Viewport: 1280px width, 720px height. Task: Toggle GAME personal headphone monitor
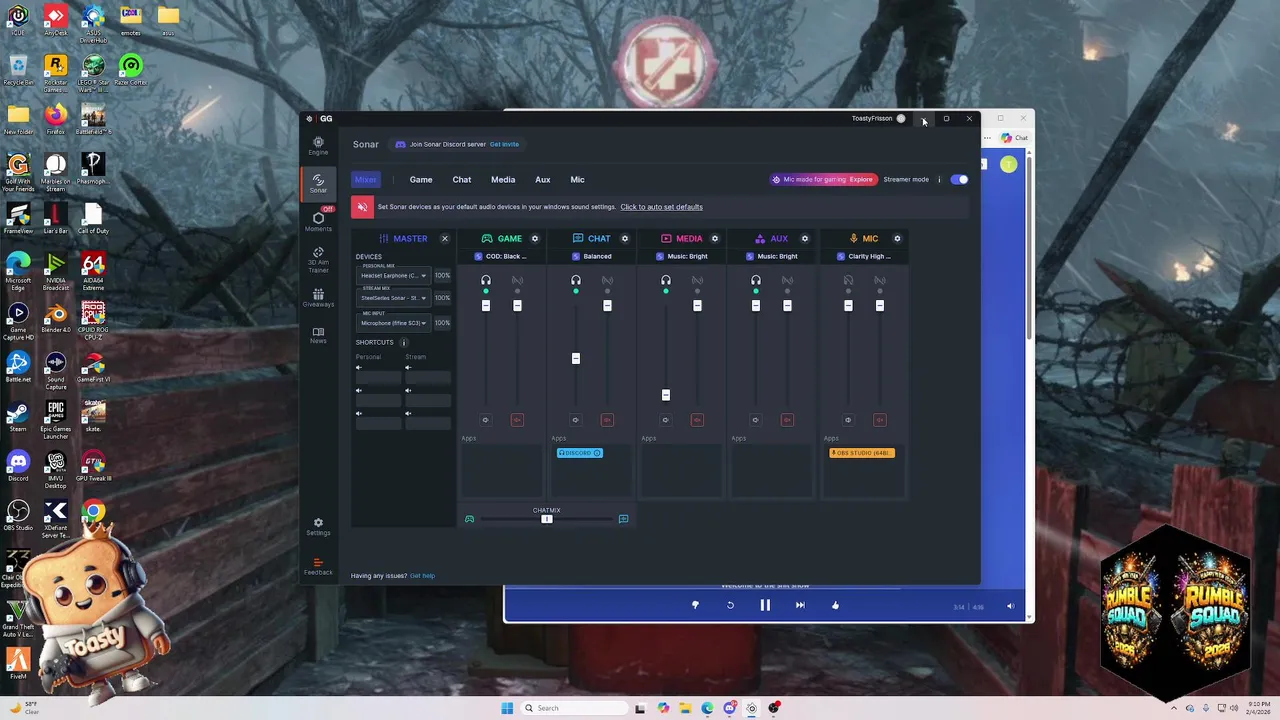pos(486,280)
